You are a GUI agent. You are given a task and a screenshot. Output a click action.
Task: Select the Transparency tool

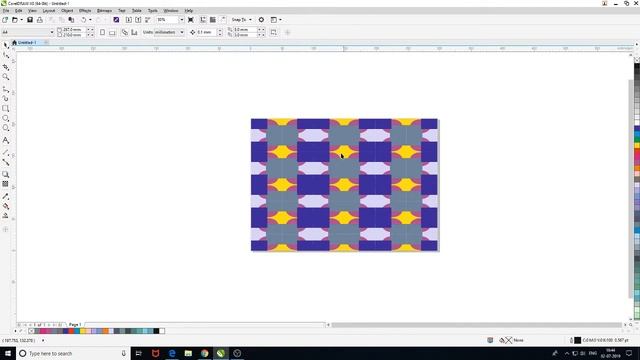pos(6,184)
